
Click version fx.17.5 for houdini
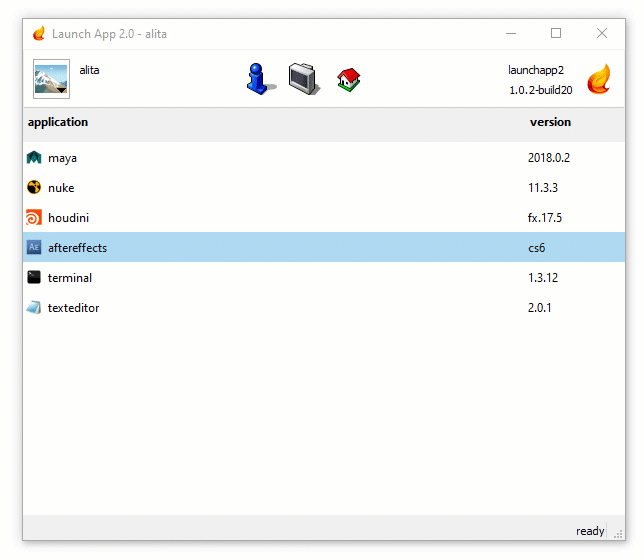(x=545, y=218)
